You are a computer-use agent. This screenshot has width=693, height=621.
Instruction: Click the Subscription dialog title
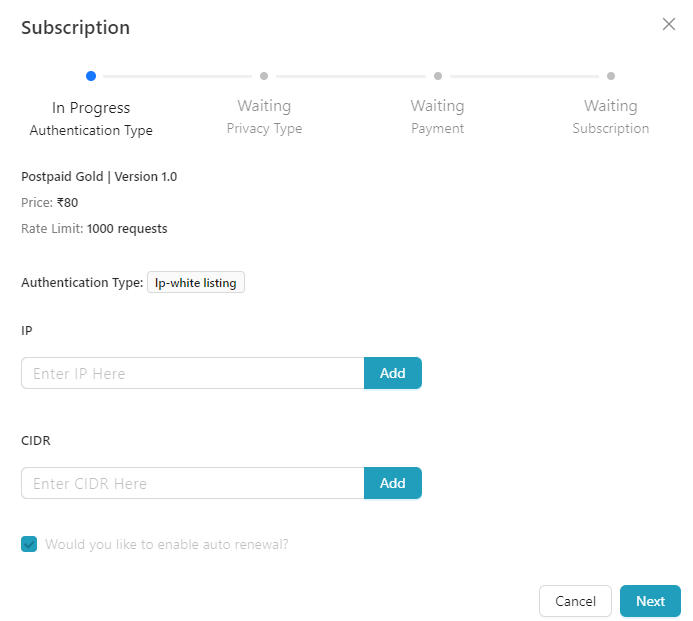[75, 27]
